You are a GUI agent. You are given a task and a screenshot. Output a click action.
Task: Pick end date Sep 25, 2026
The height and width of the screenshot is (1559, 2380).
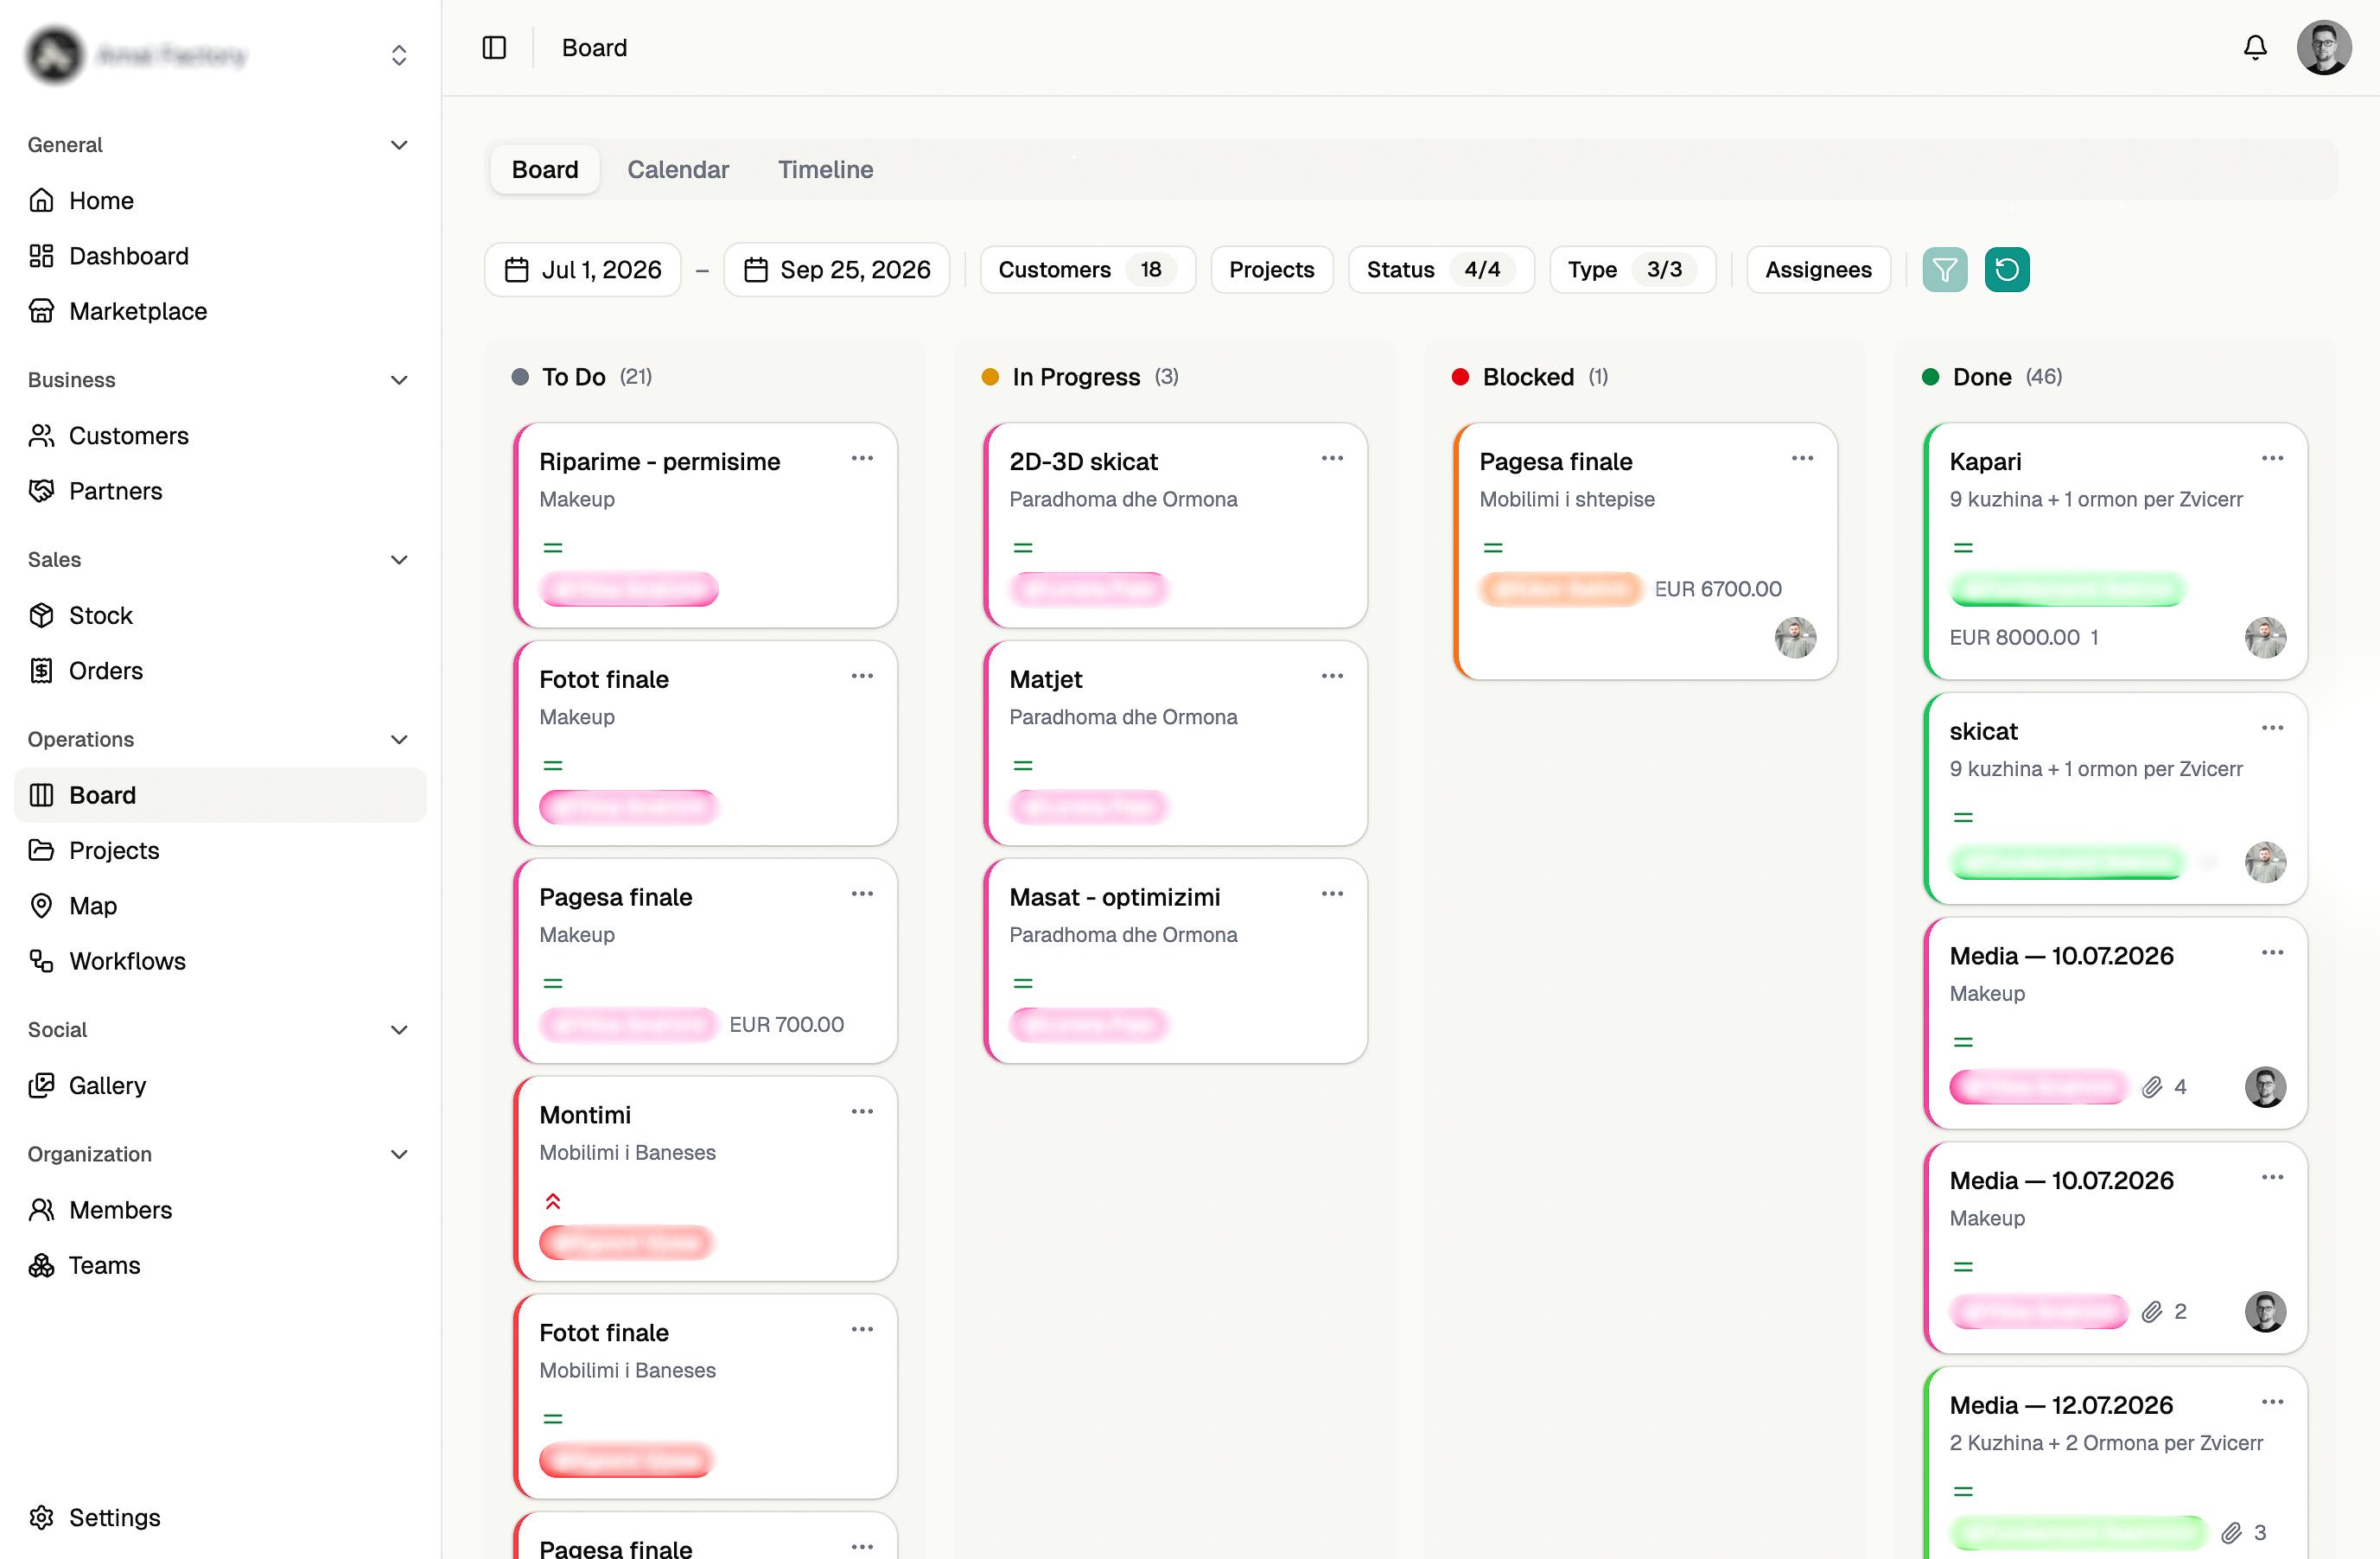(837, 269)
